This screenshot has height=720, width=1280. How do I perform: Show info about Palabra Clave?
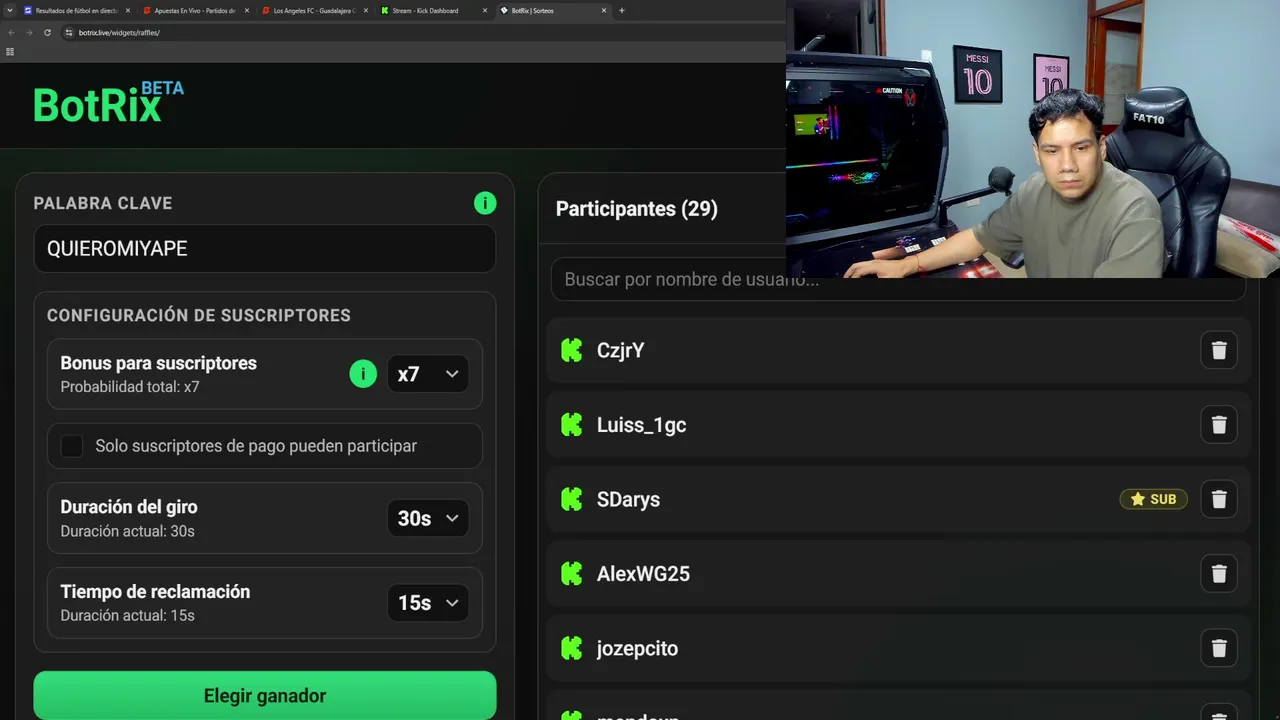(x=485, y=203)
